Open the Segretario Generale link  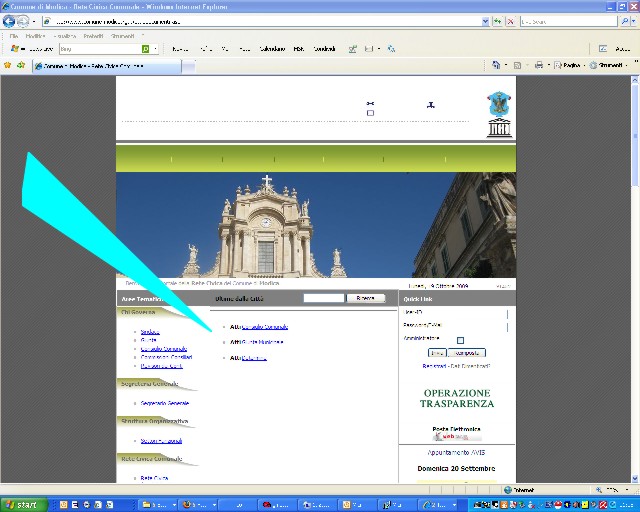click(165, 403)
